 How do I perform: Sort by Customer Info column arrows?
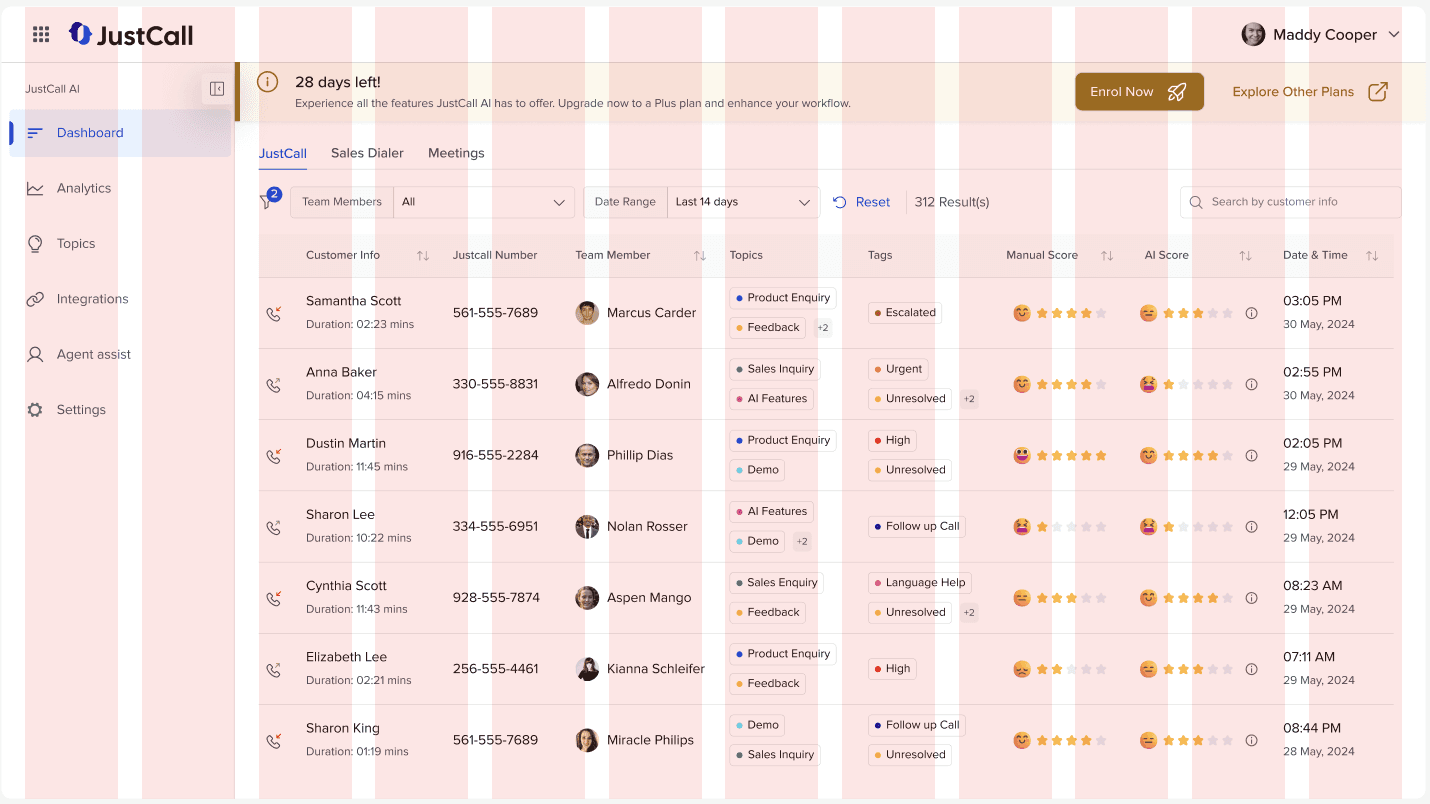click(423, 256)
